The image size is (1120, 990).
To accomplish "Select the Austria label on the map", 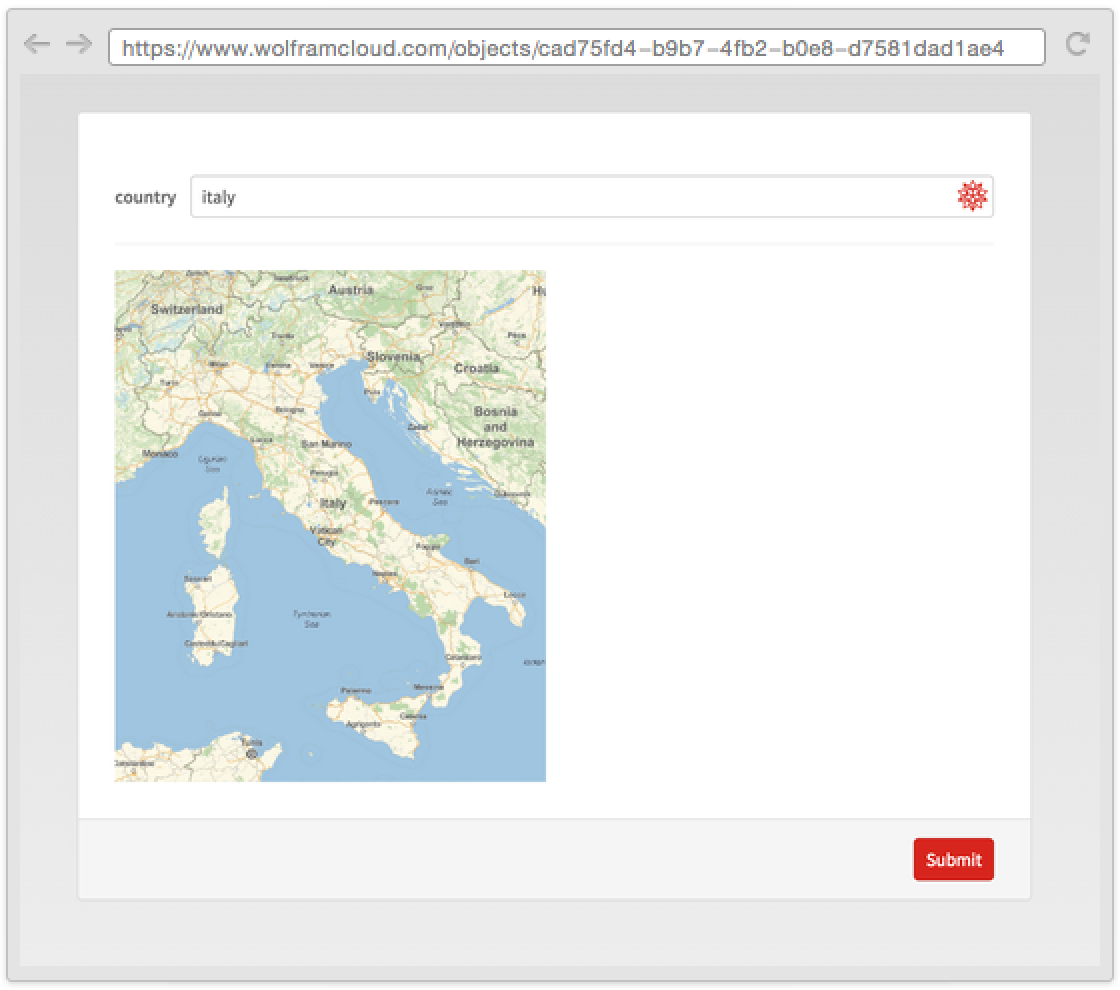I will pos(351,290).
